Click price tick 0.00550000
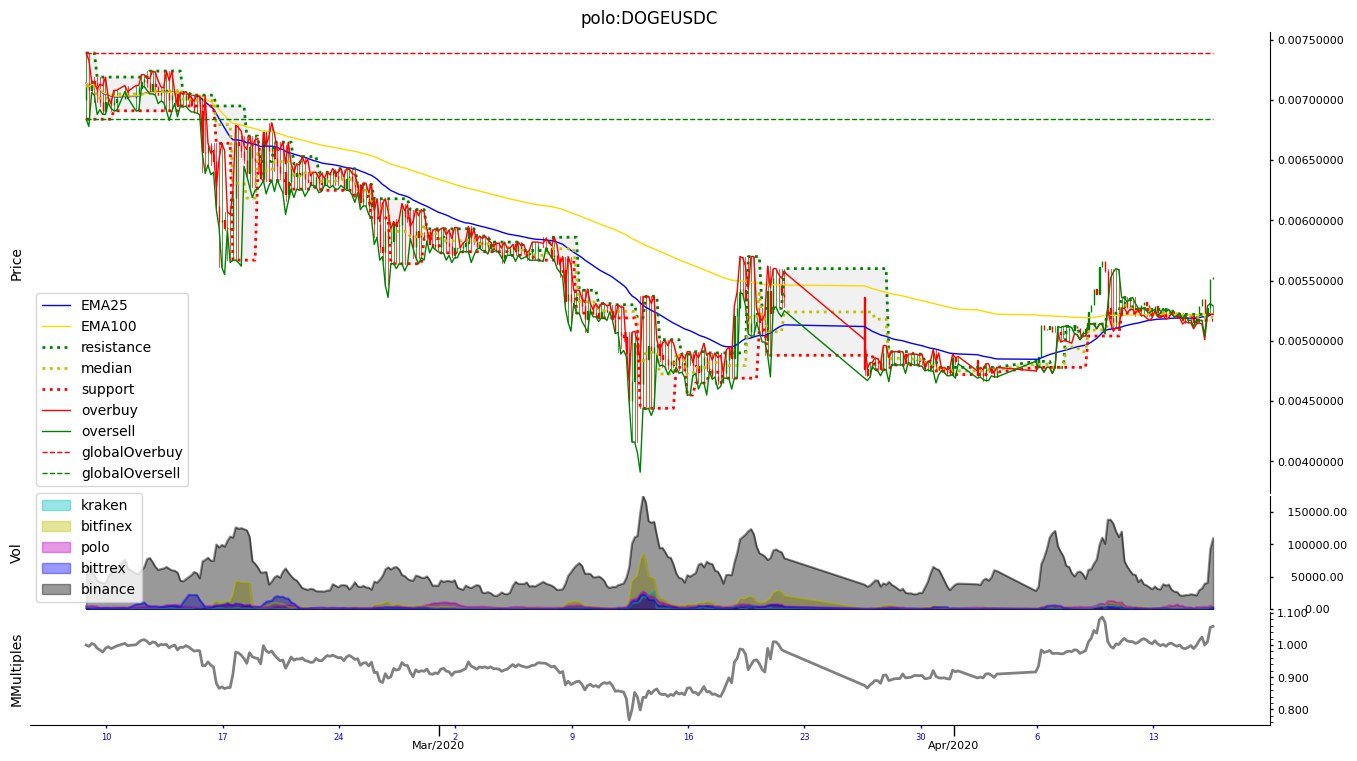Image resolution: width=1357 pixels, height=761 pixels. (1313, 282)
